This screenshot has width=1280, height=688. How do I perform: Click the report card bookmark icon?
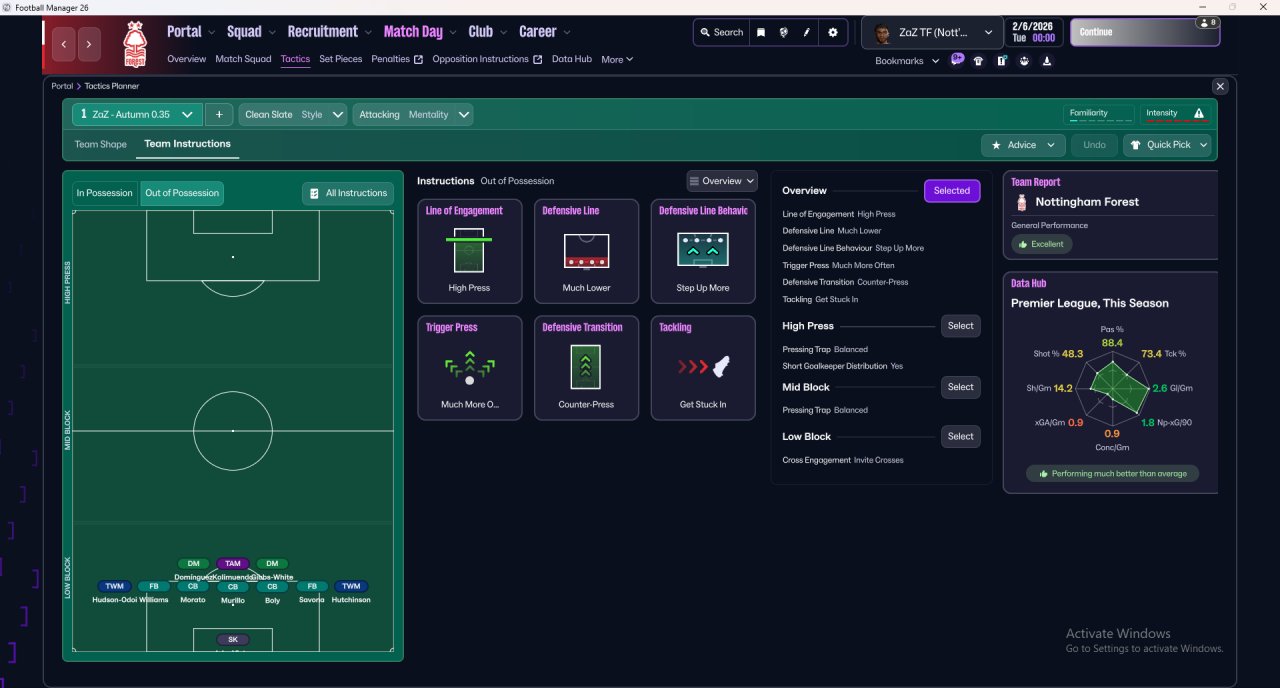click(1002, 61)
